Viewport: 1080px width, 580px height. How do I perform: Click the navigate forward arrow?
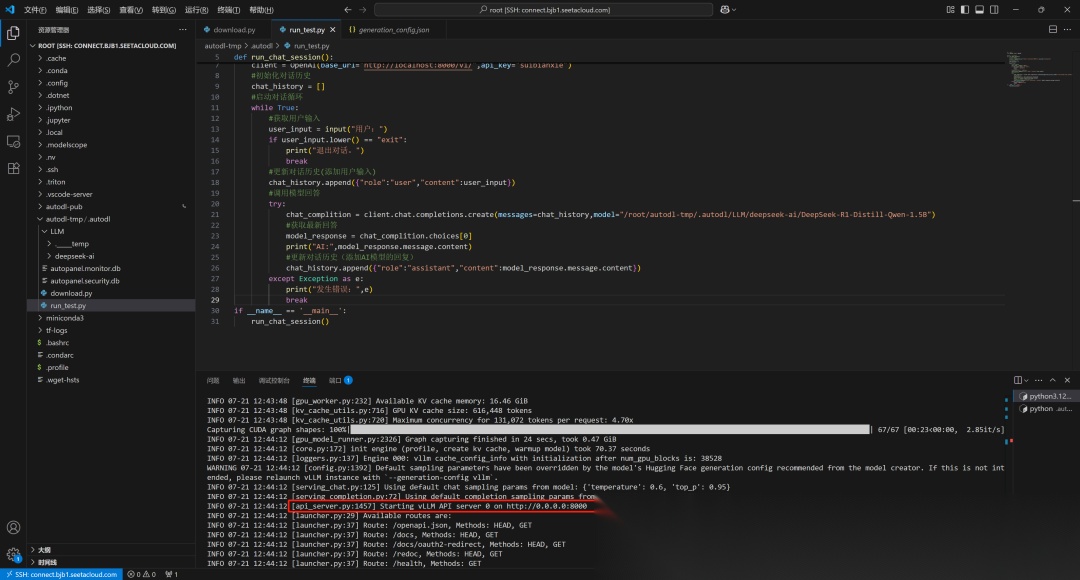[x=363, y=10]
